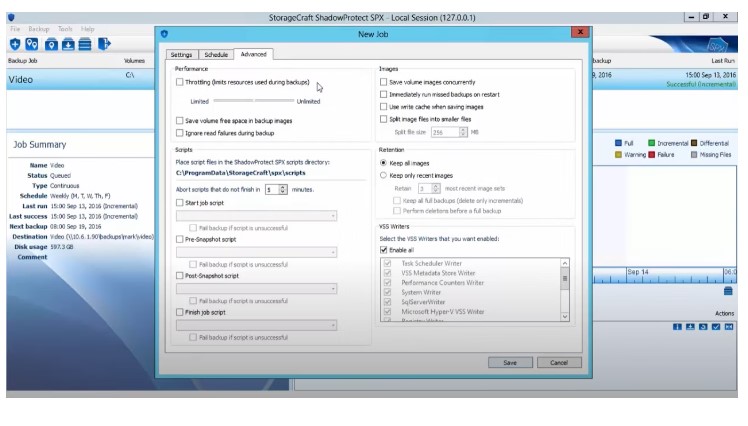Image resolution: width=748 pixels, height=426 pixels.
Task: Click the Actions checkmark icon
Action: coord(716,327)
